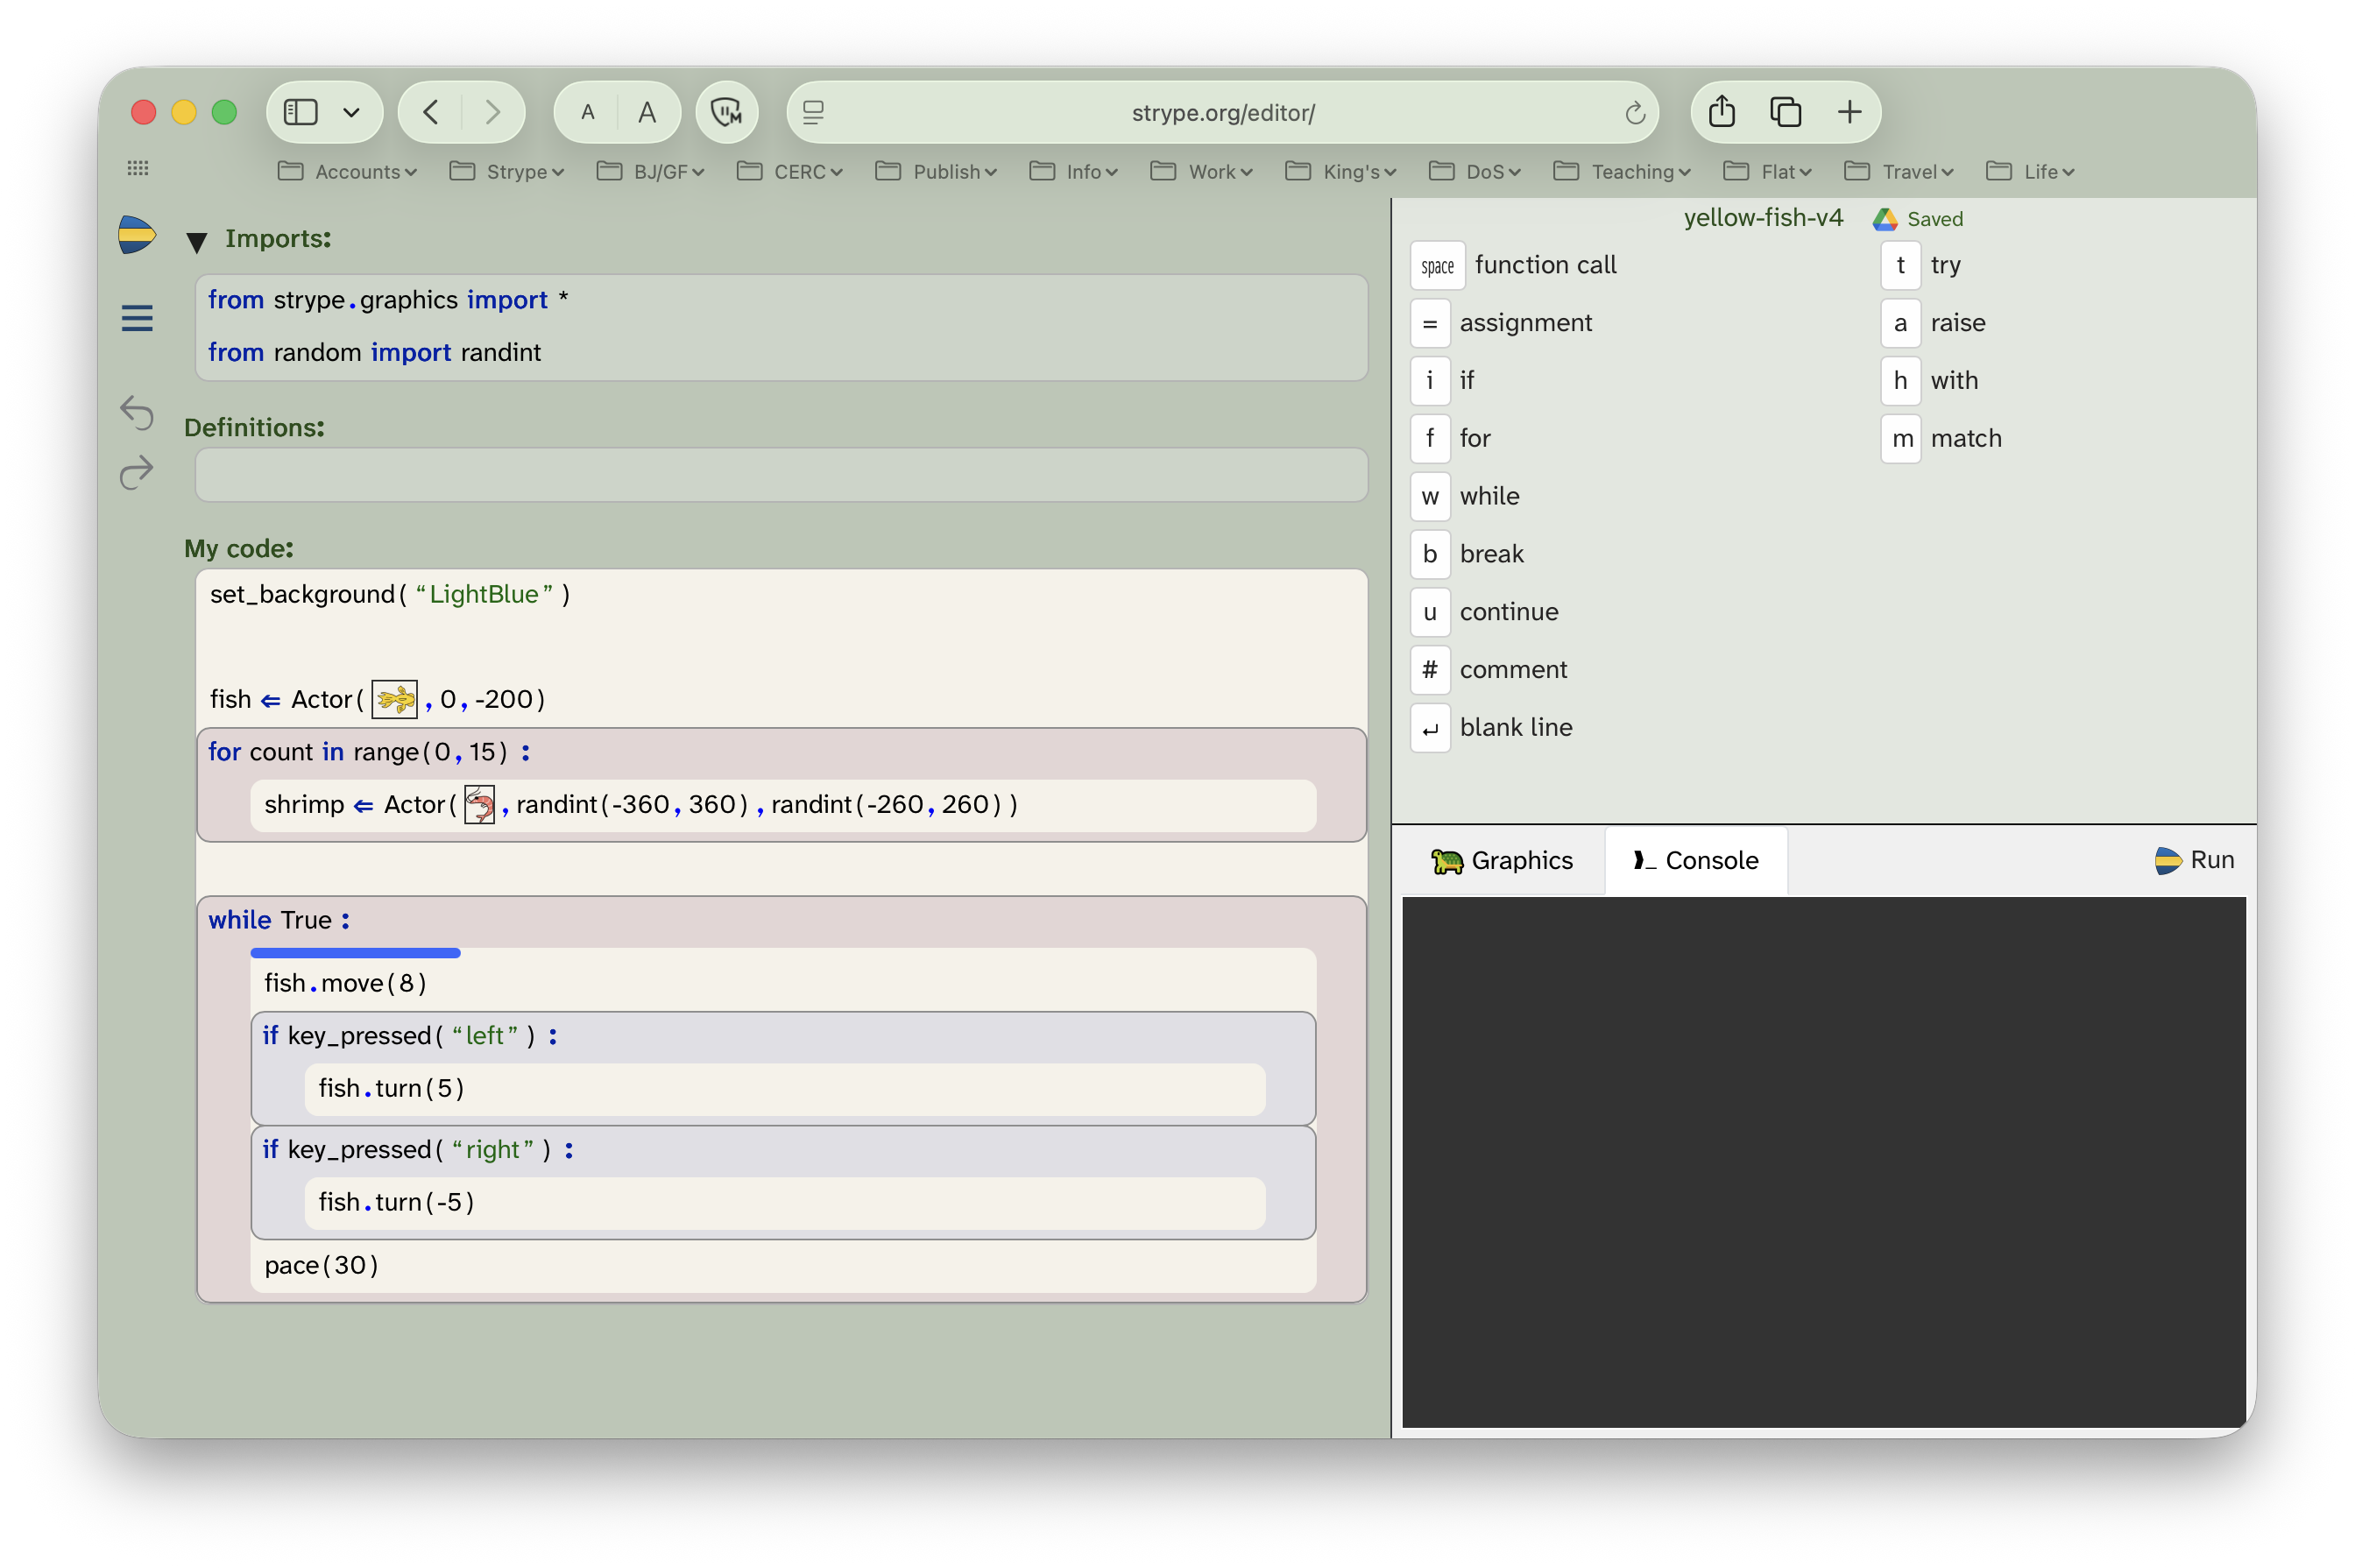Click the privacy shield extension icon

(727, 112)
